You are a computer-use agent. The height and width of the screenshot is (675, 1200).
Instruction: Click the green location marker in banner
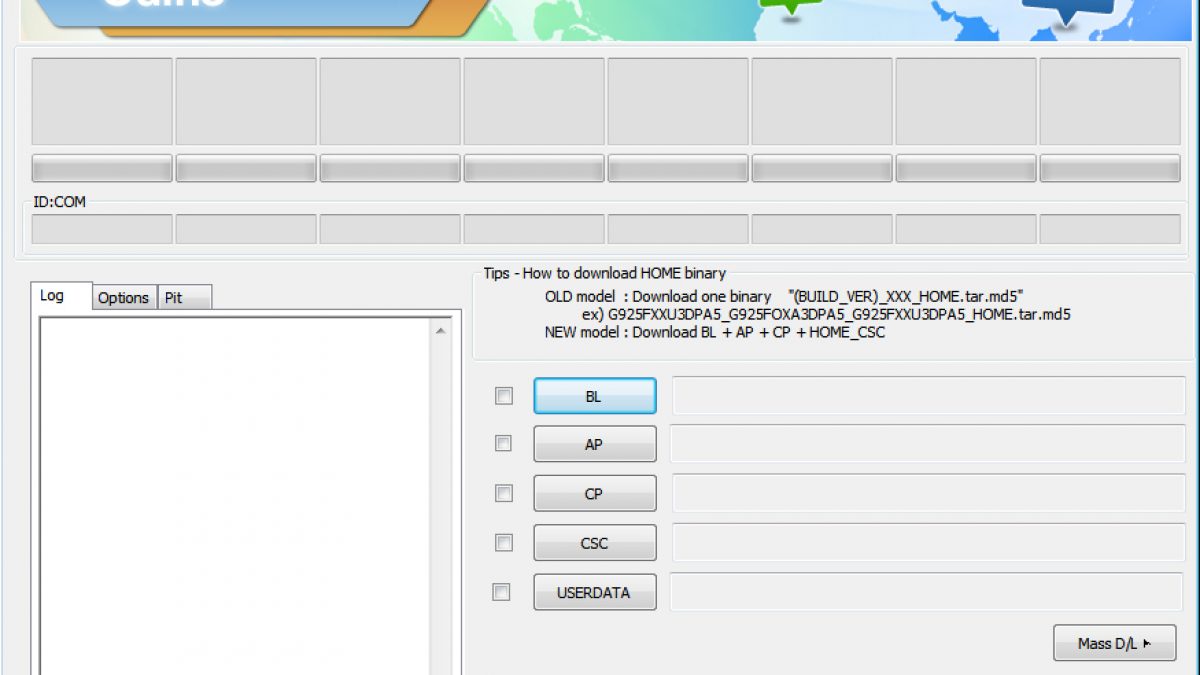click(792, 7)
